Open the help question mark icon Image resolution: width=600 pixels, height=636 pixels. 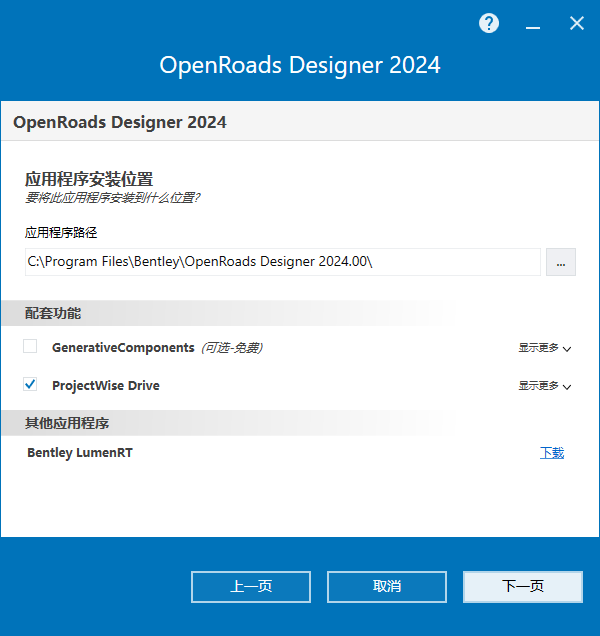pyautogui.click(x=489, y=23)
